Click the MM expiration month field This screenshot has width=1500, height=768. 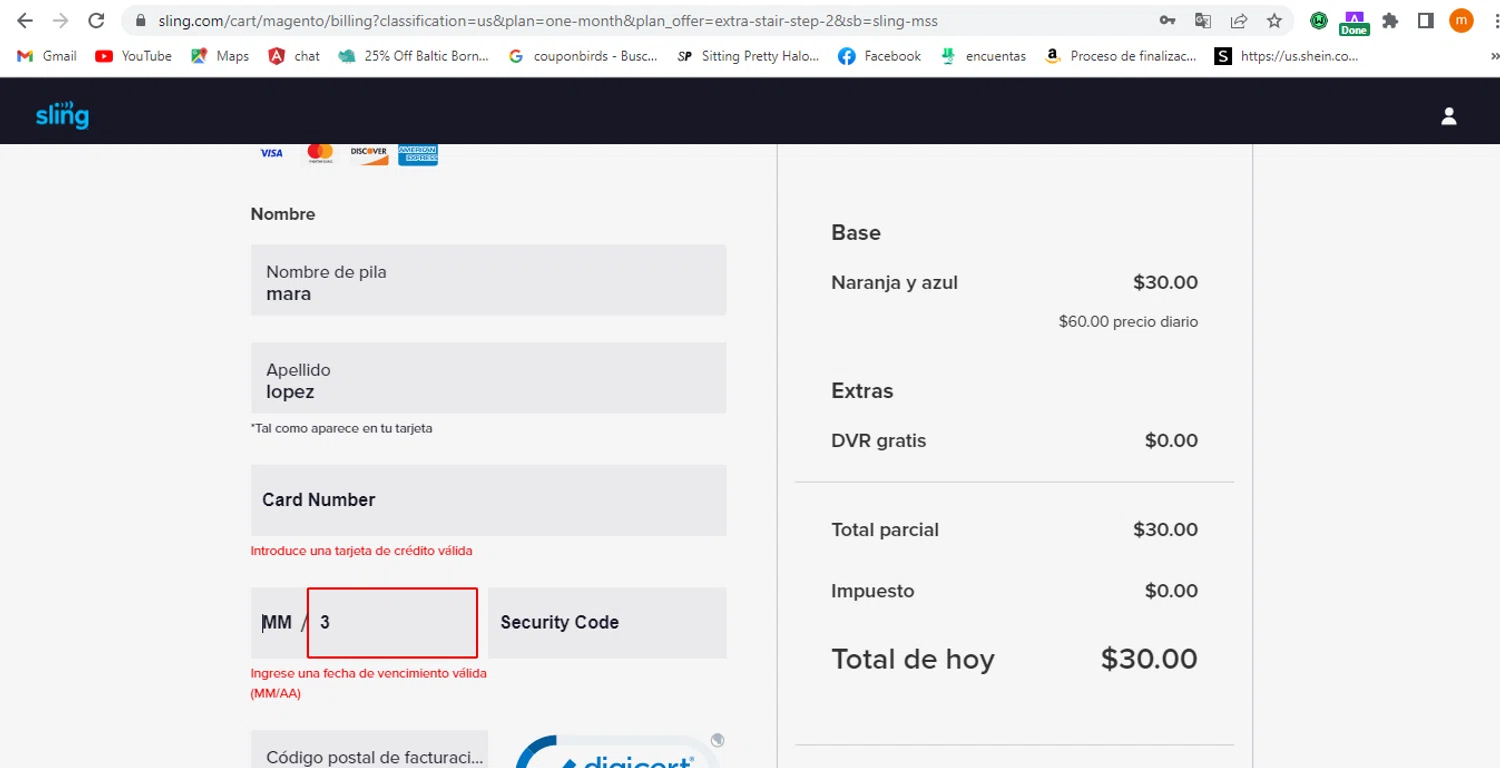[276, 623]
